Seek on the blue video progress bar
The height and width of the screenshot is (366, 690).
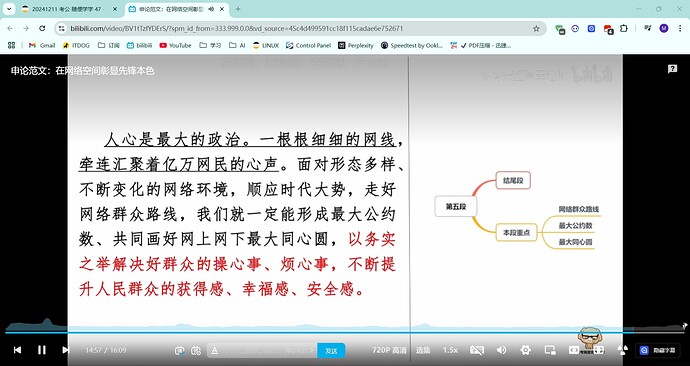coord(345,333)
